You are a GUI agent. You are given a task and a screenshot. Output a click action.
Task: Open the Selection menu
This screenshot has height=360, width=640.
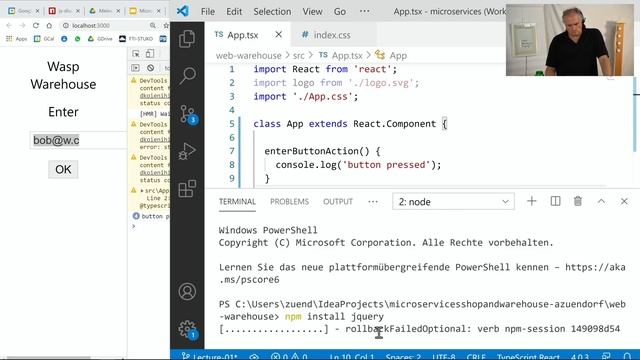click(x=272, y=11)
